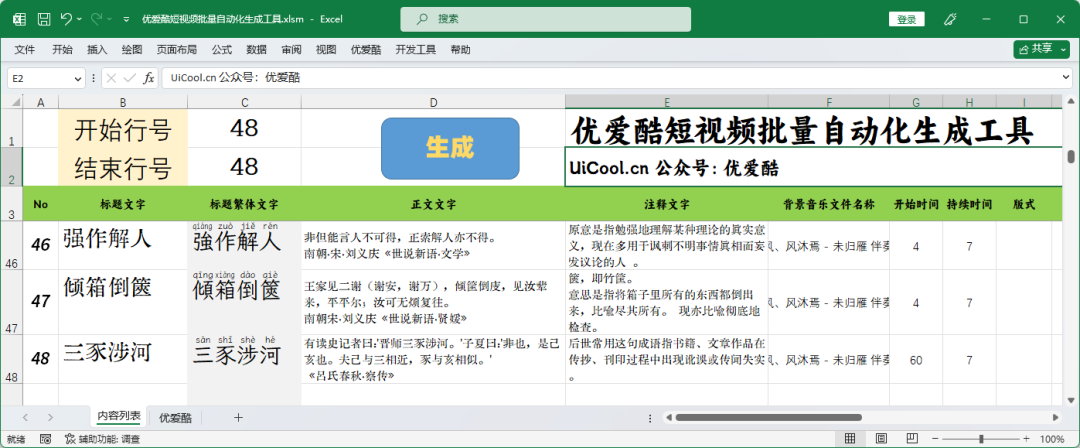Switch to the 开始 ribbon tab
1080x448 pixels.
(62, 50)
